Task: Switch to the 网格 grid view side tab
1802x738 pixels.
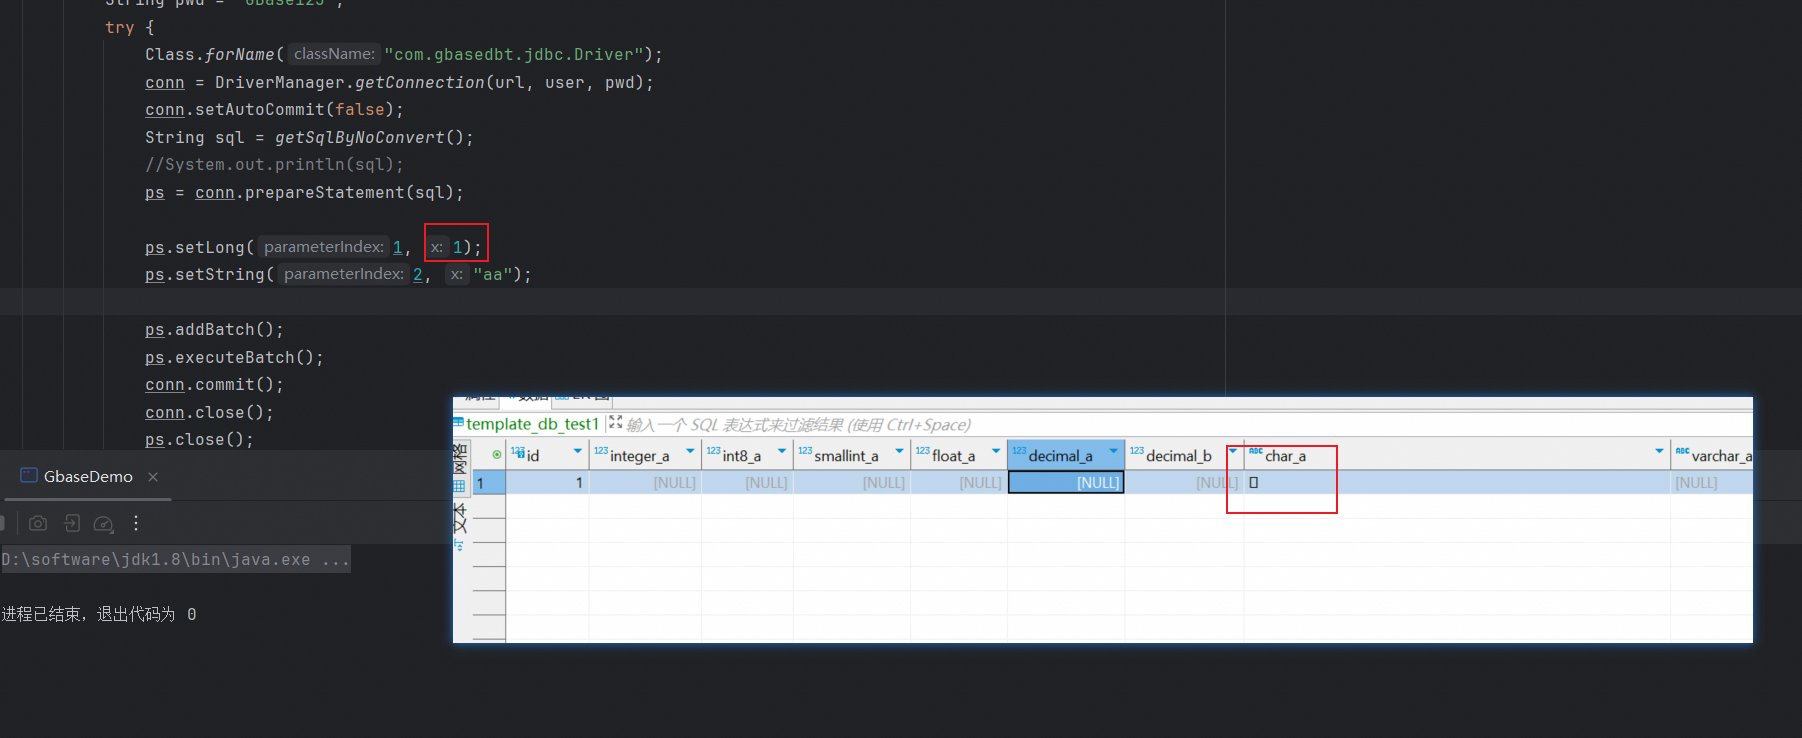Action: [460, 467]
